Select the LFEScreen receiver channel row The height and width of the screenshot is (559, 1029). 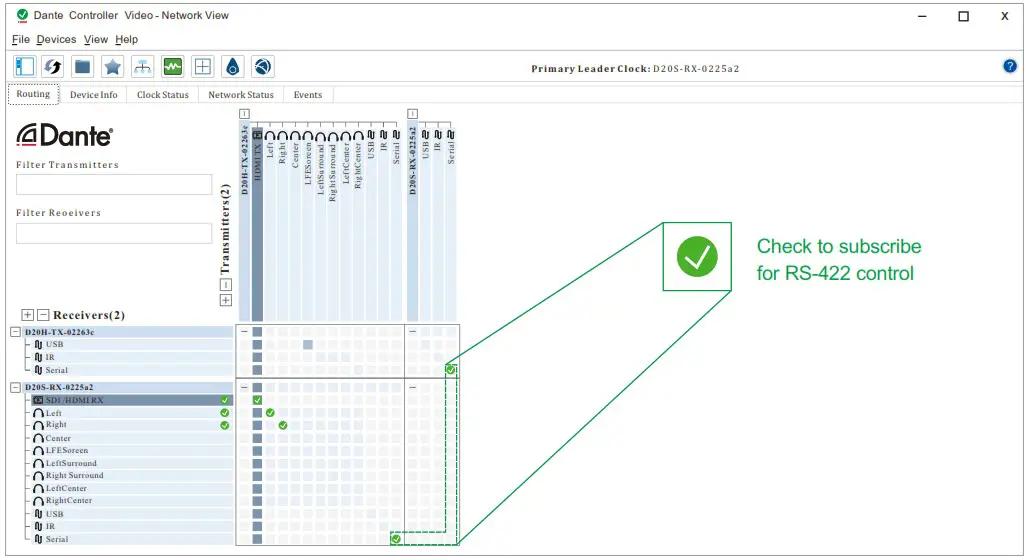132,451
